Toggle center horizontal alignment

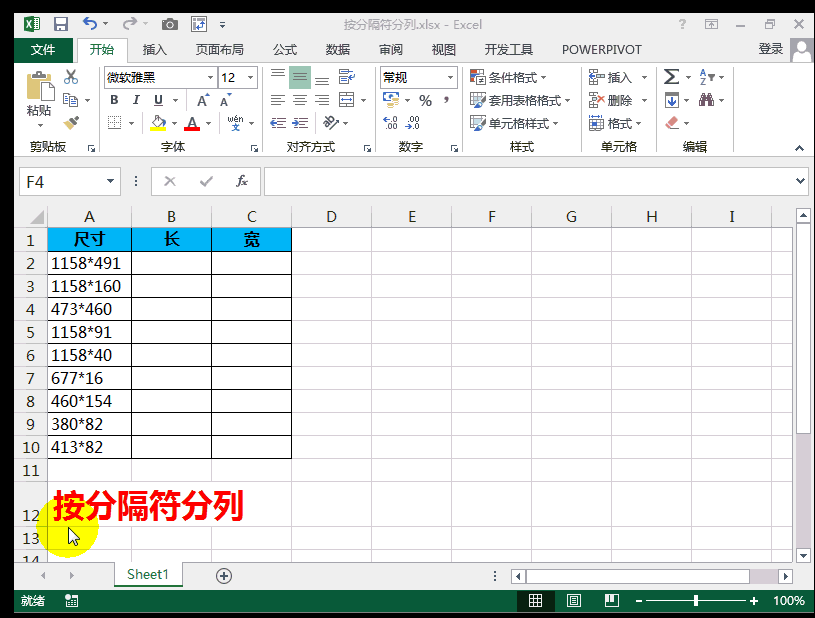tap(300, 100)
